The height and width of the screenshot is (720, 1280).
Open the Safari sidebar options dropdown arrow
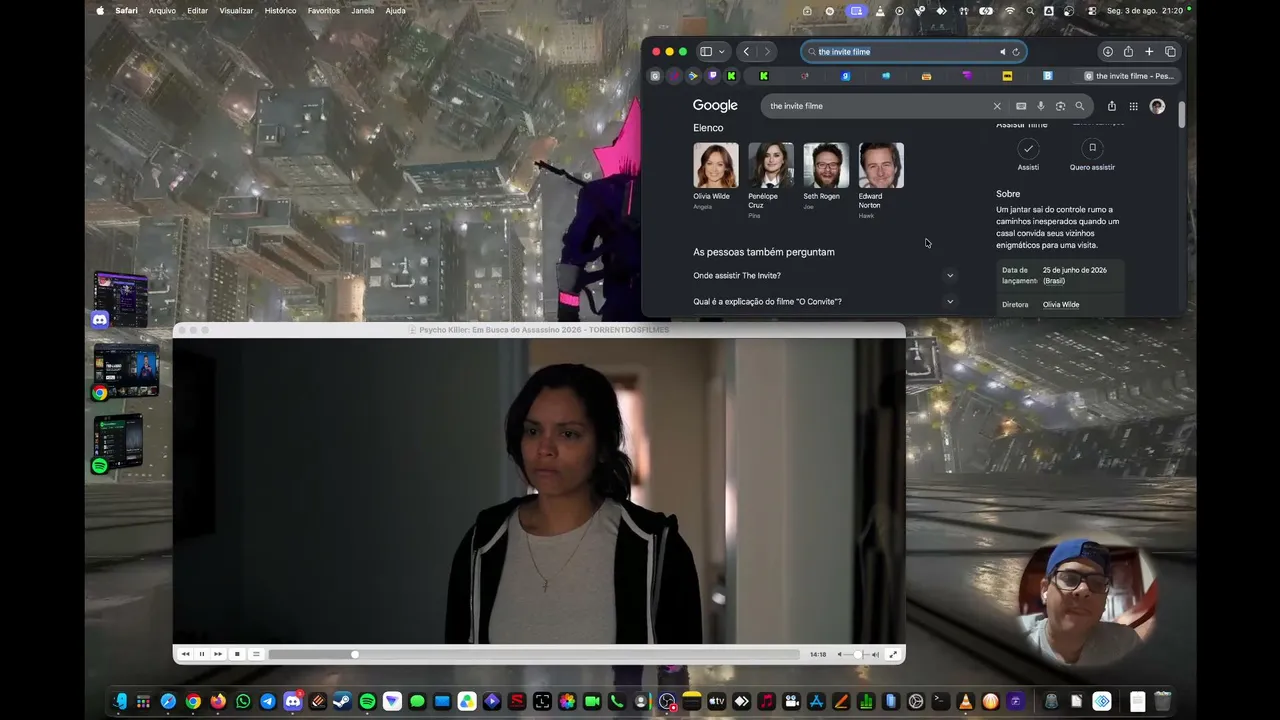(x=721, y=52)
